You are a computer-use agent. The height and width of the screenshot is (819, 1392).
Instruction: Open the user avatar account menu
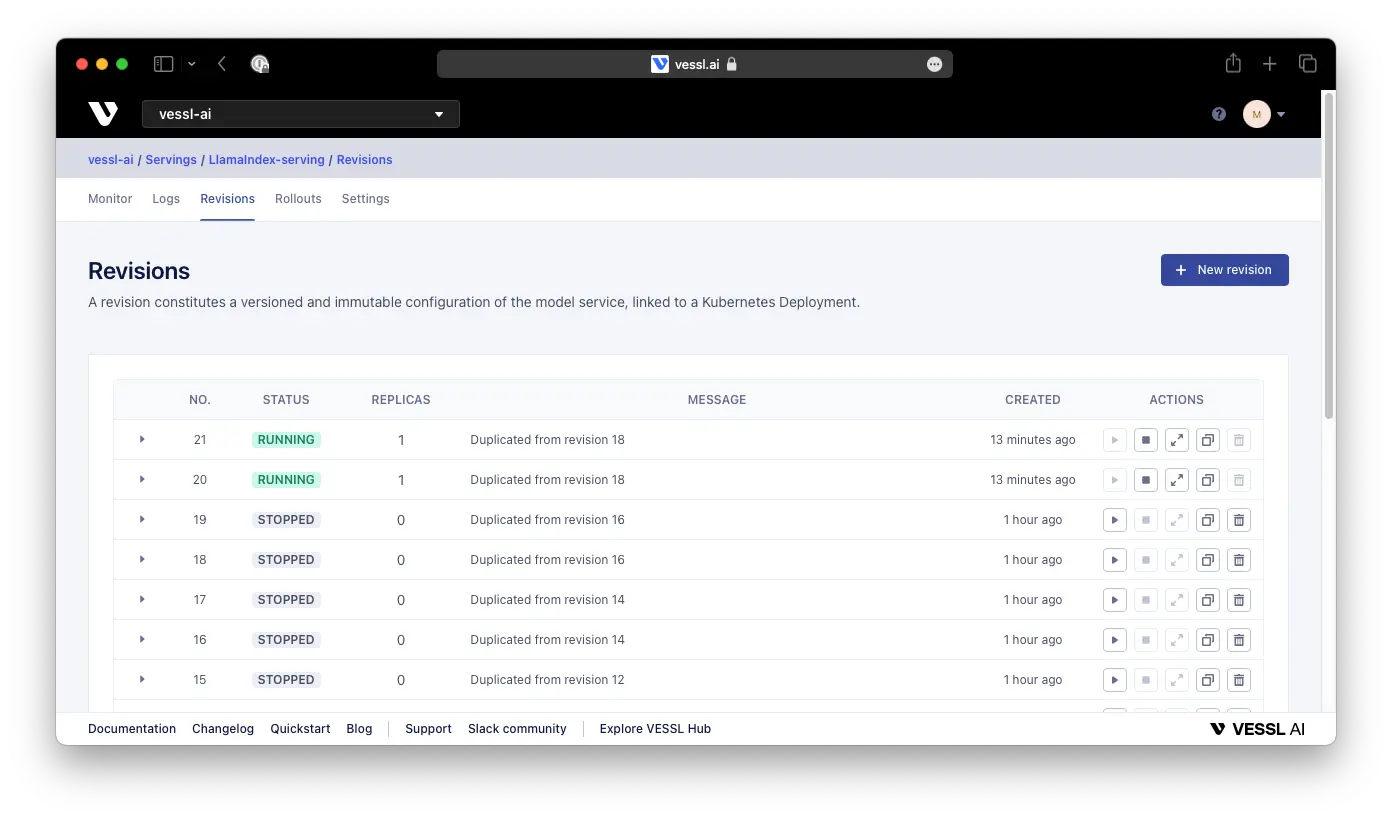click(1264, 114)
